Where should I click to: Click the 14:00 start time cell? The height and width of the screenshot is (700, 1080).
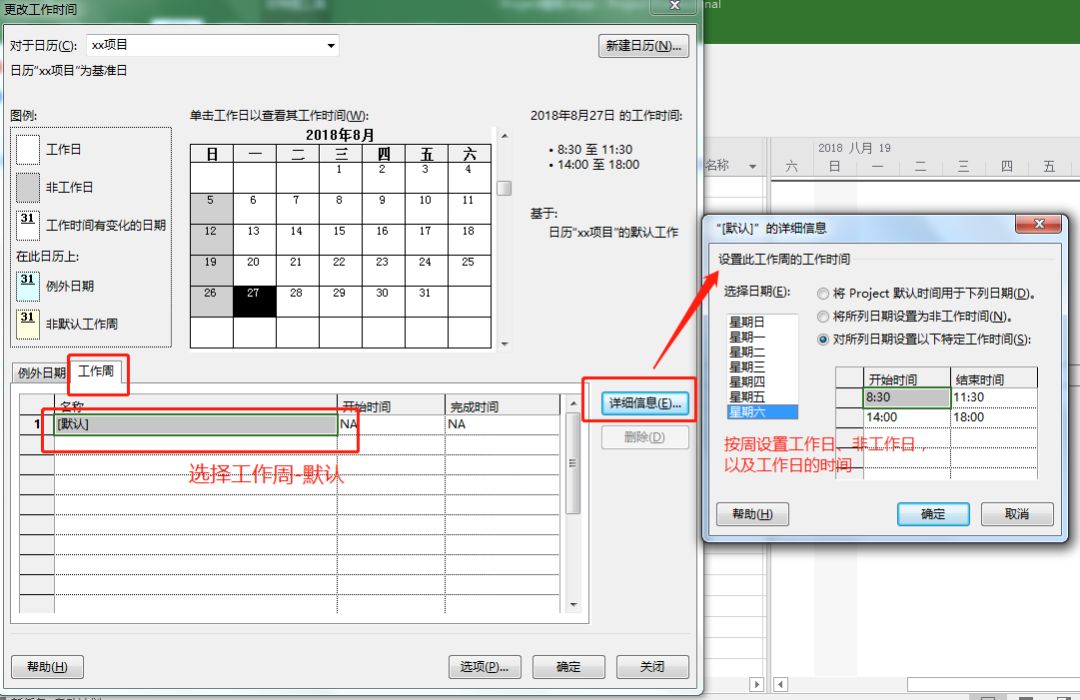coord(906,418)
